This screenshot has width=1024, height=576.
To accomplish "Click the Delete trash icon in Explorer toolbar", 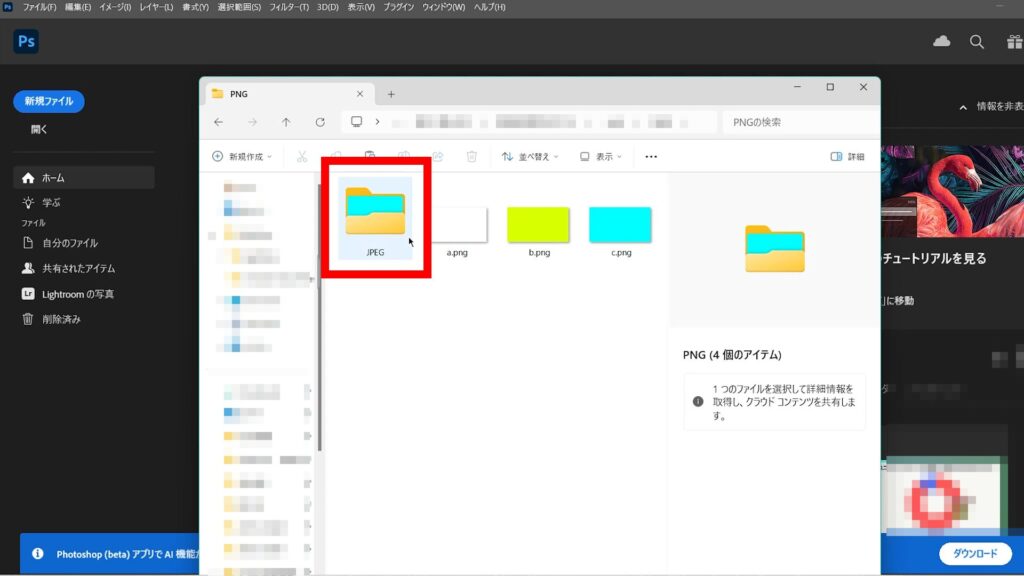I will point(472,157).
